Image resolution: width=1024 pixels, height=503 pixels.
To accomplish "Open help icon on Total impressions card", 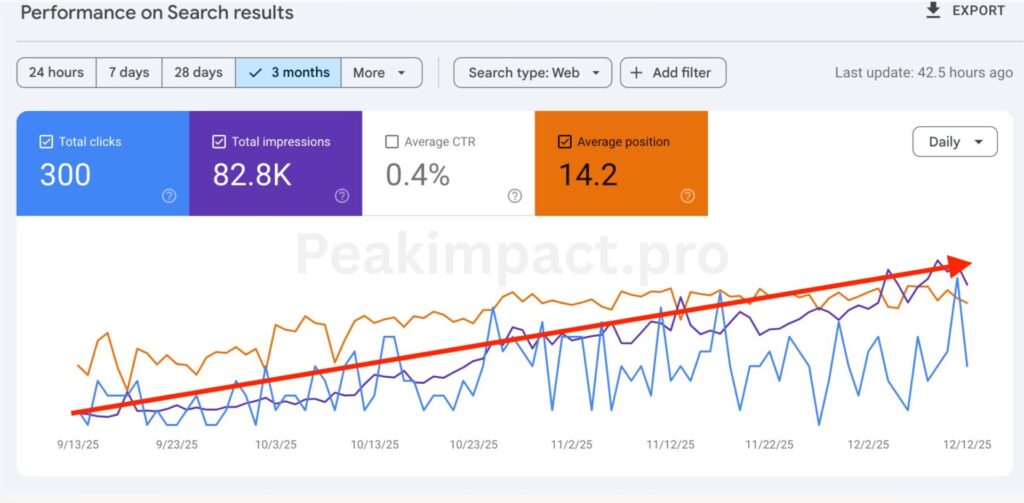I will (342, 196).
